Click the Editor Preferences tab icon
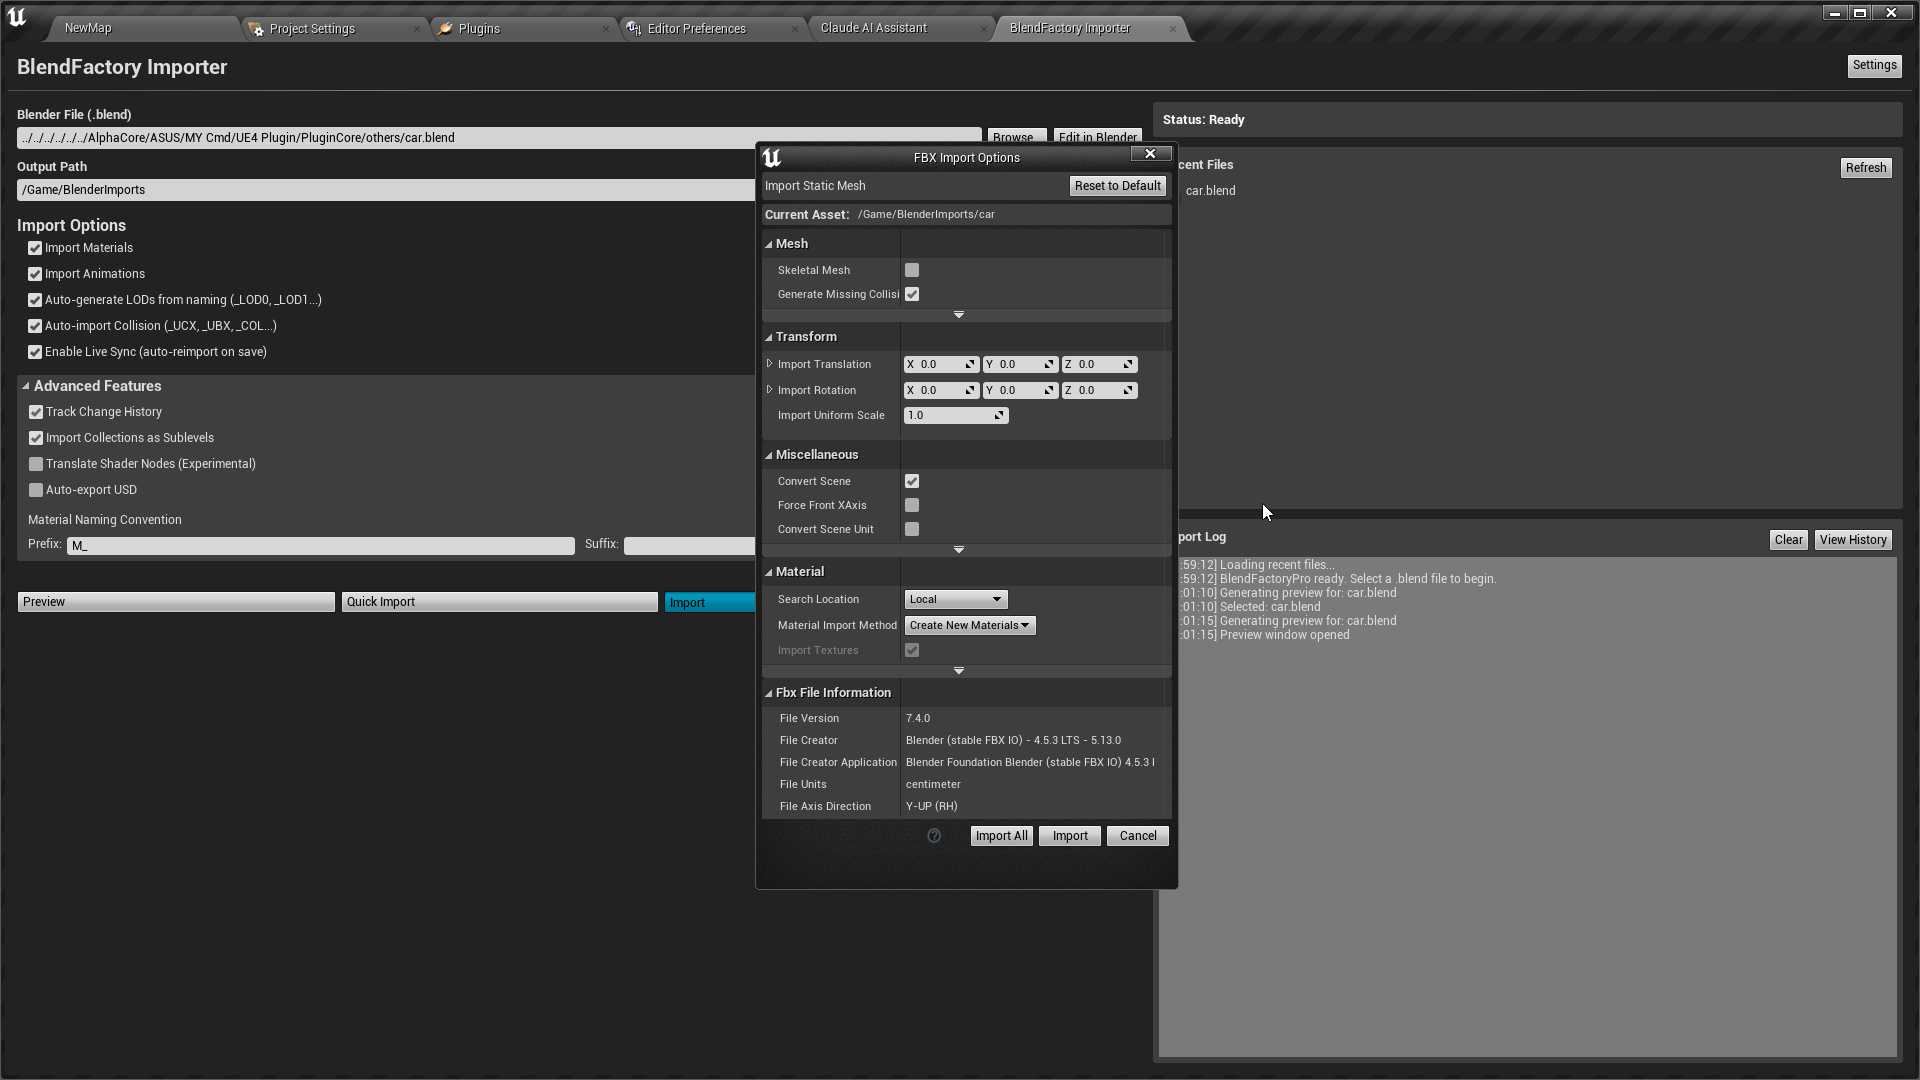The width and height of the screenshot is (1920, 1080). click(634, 29)
